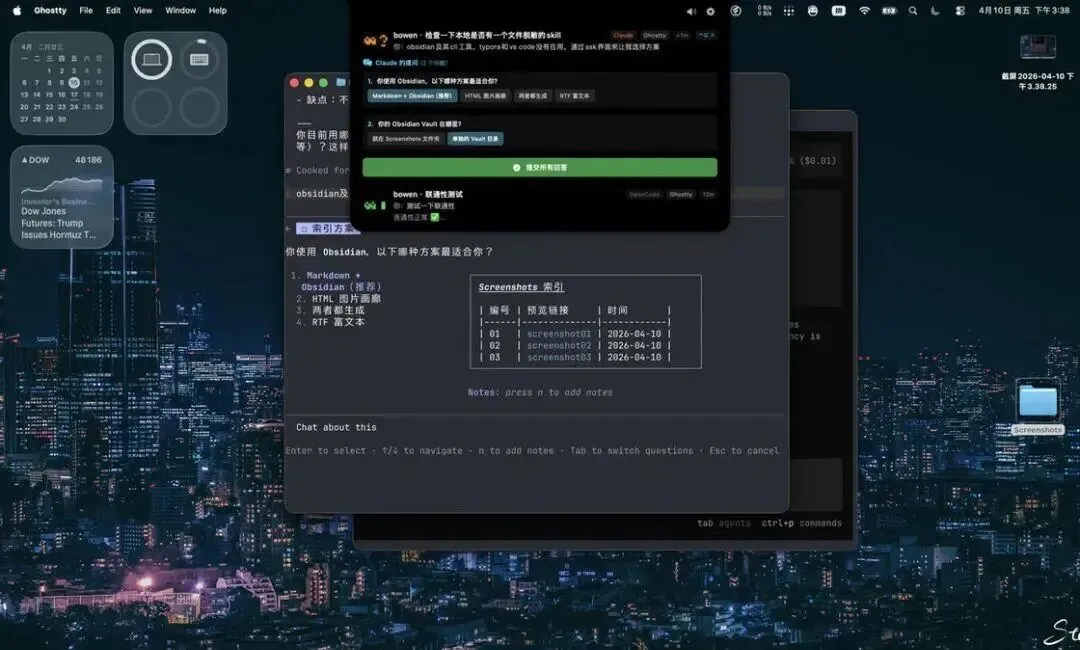1080x650 pixels.
Task: Select terminal option 4 RTF
Action: (330, 322)
